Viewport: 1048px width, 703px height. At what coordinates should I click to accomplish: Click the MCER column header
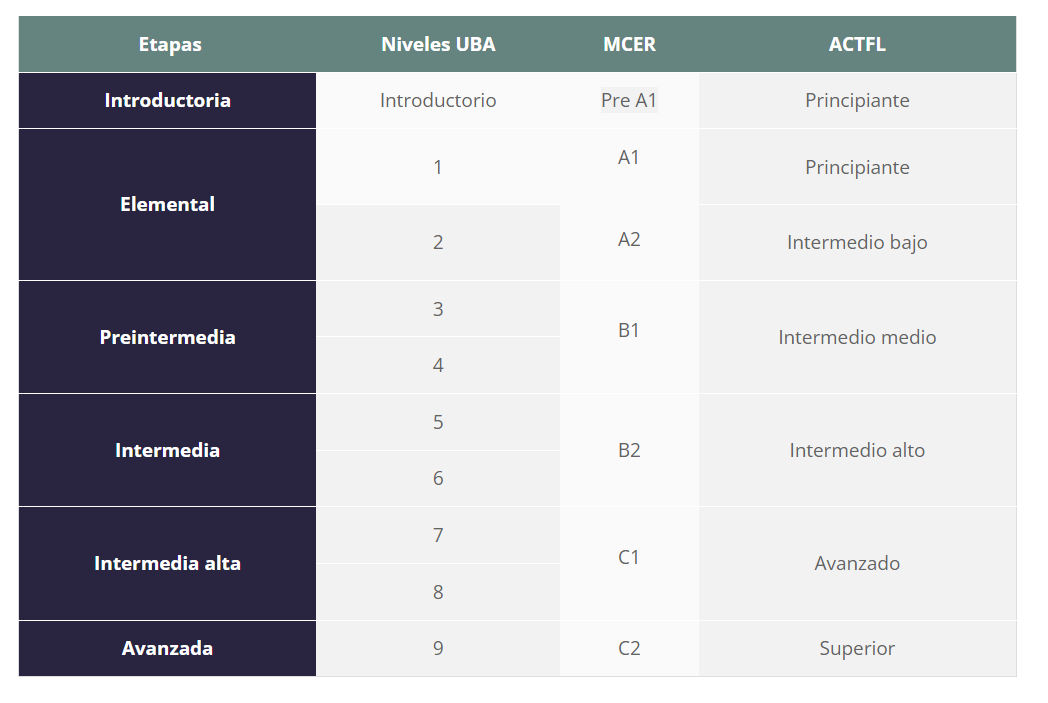tap(629, 44)
